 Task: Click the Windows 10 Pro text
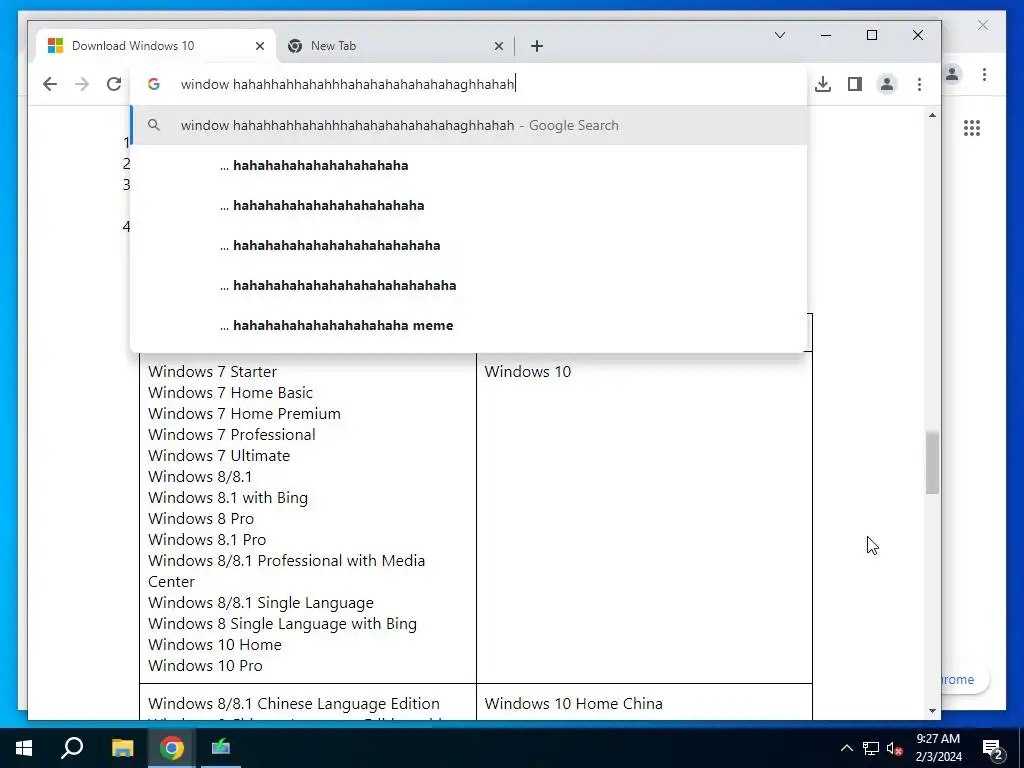click(205, 665)
